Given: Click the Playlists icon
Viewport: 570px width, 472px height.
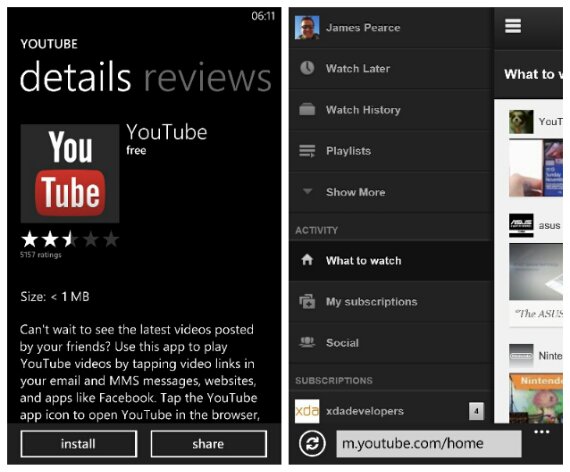Looking at the screenshot, I should (x=307, y=151).
